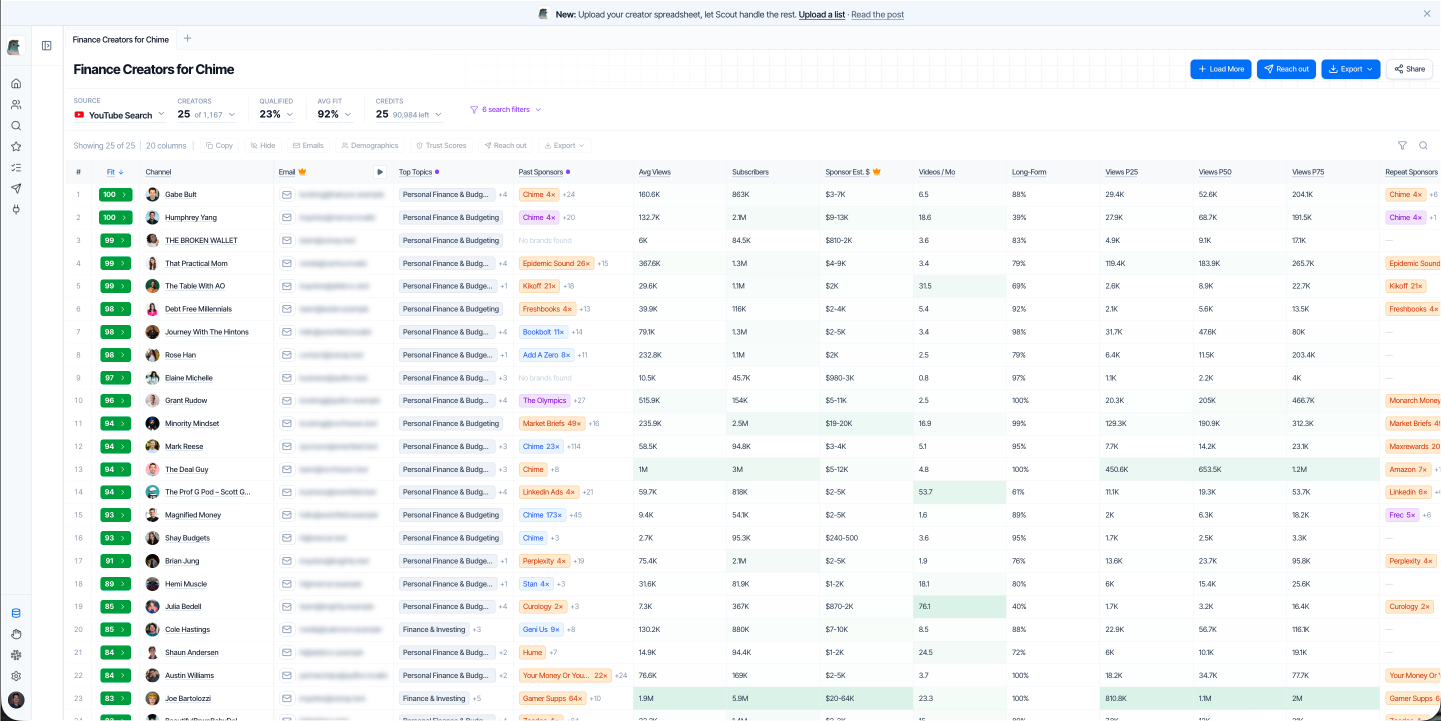Viewport: 1441px width, 721px height.
Task: Click the Trust Scores toolbar button
Action: coord(441,145)
